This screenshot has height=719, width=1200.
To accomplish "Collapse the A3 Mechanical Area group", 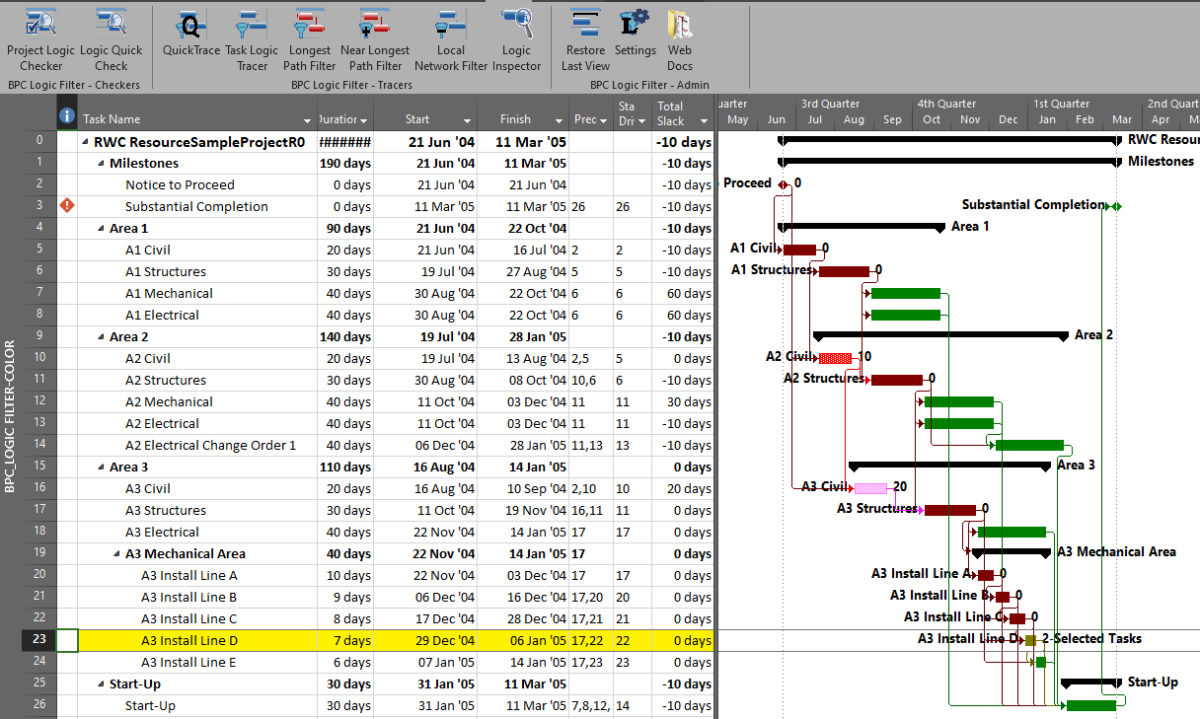I will (117, 554).
